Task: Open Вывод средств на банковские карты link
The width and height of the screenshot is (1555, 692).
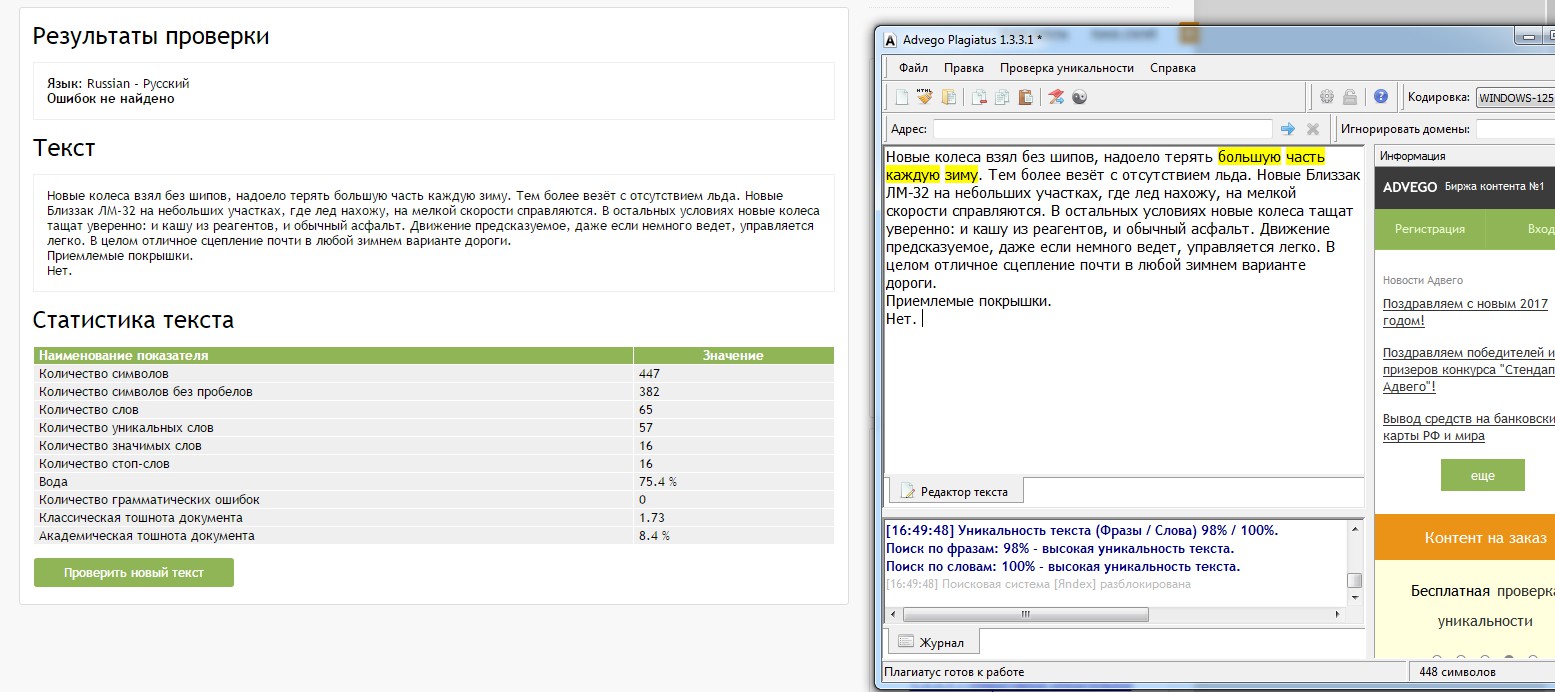Action: [1468, 427]
